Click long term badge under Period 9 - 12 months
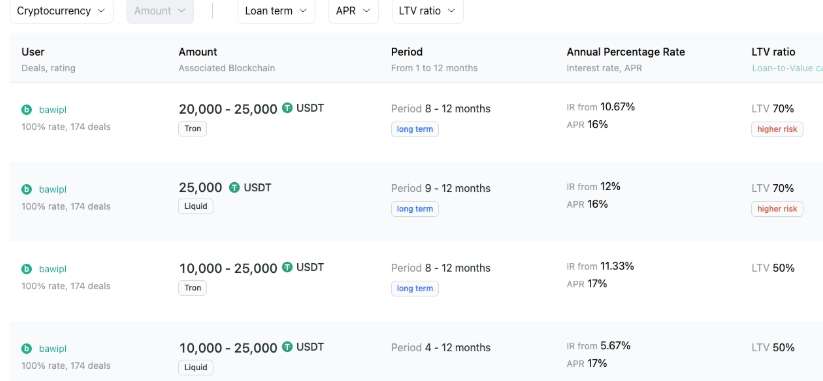Image resolution: width=823 pixels, height=381 pixels. pos(415,209)
